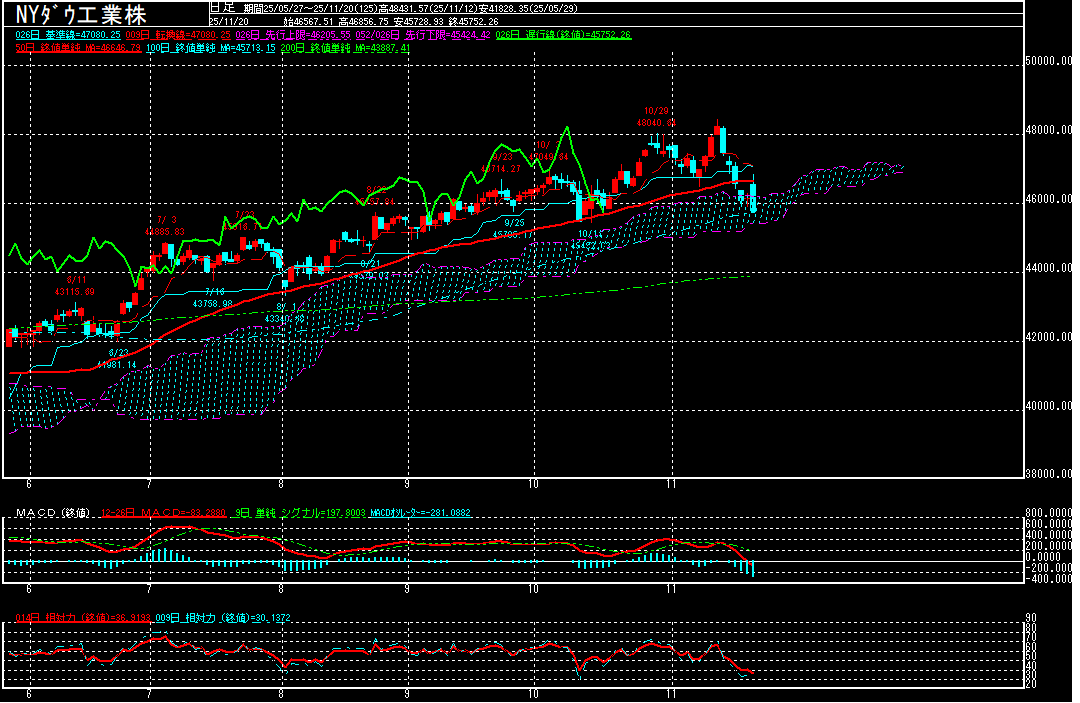Click the MACD (終値) panel title

point(52,513)
